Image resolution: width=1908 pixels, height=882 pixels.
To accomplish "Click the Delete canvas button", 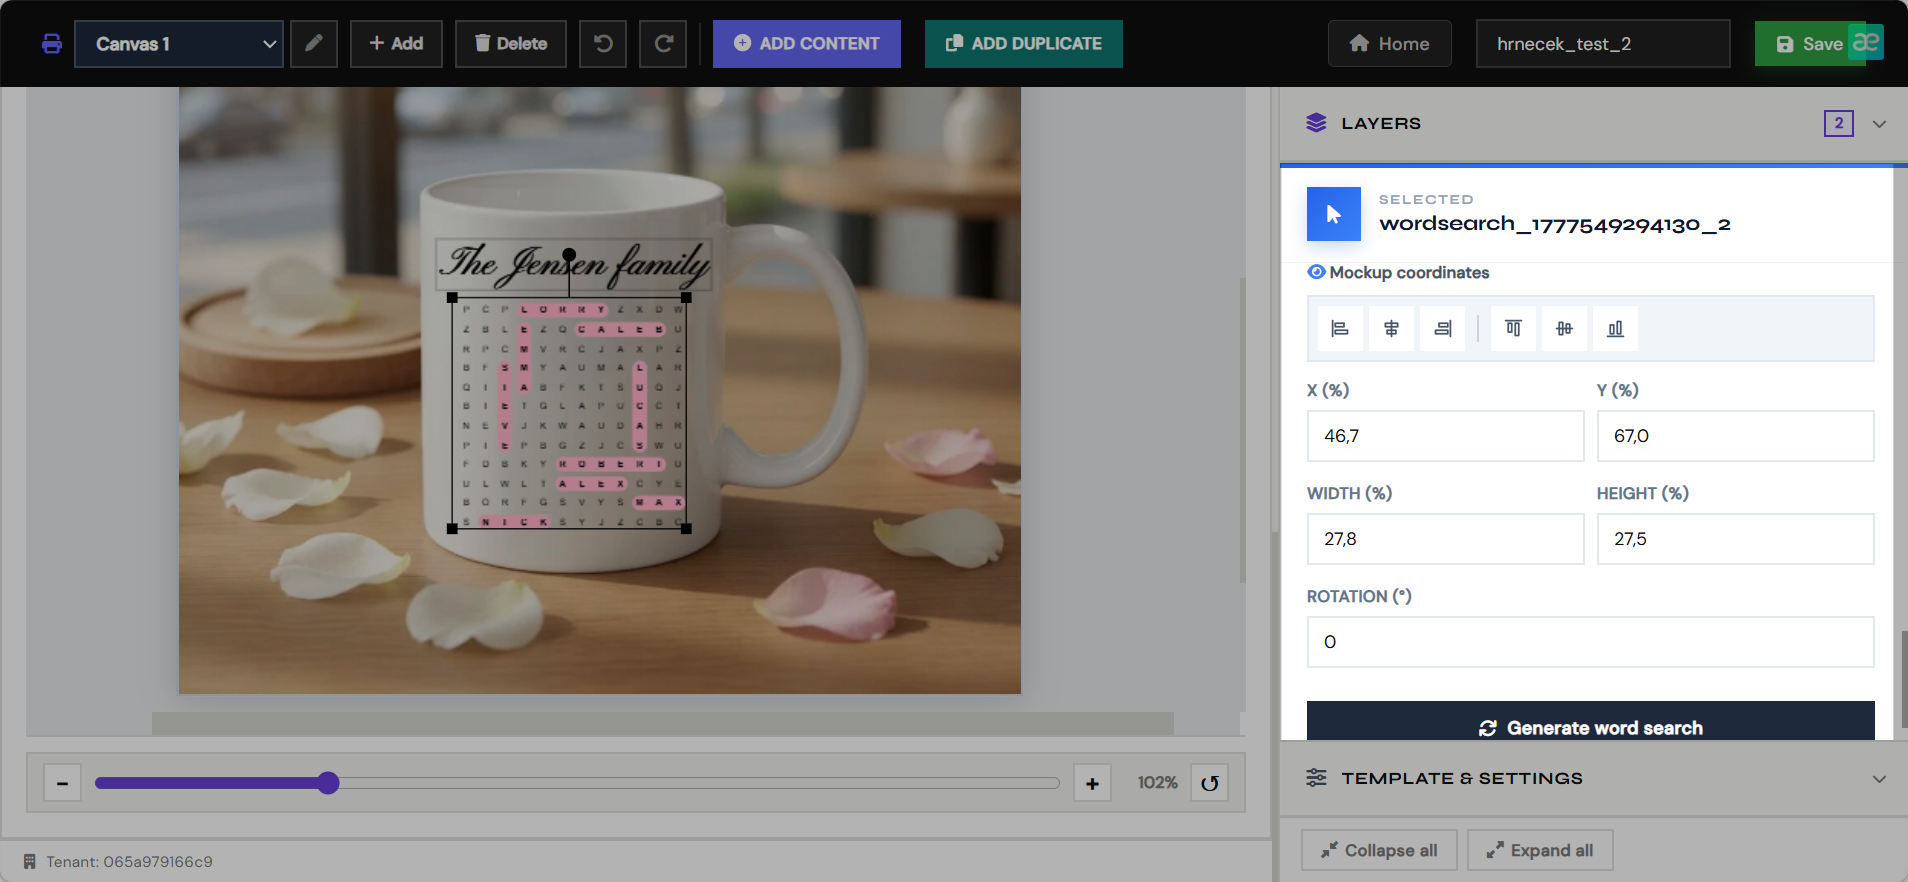I will 511,44.
